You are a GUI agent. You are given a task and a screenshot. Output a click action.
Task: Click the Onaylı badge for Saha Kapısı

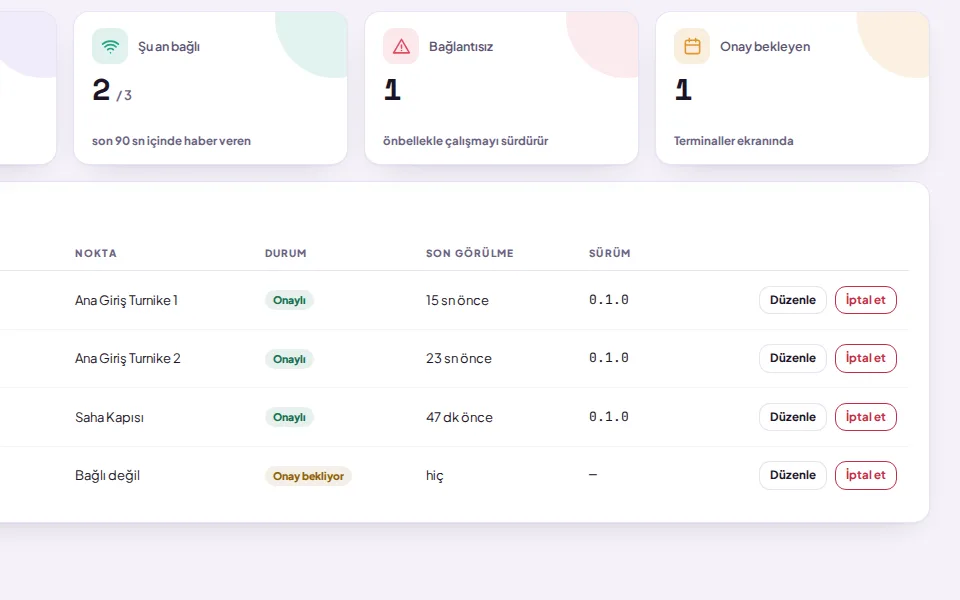(x=289, y=417)
